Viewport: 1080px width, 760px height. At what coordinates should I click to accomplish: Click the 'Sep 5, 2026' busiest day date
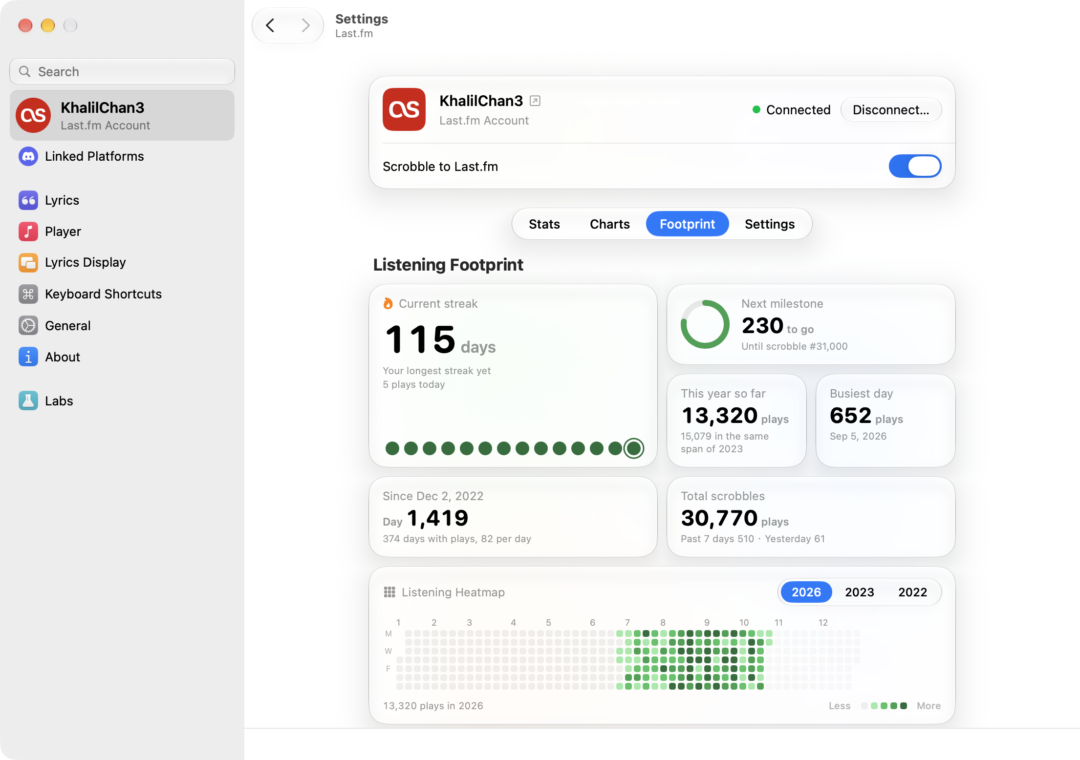tap(858, 436)
